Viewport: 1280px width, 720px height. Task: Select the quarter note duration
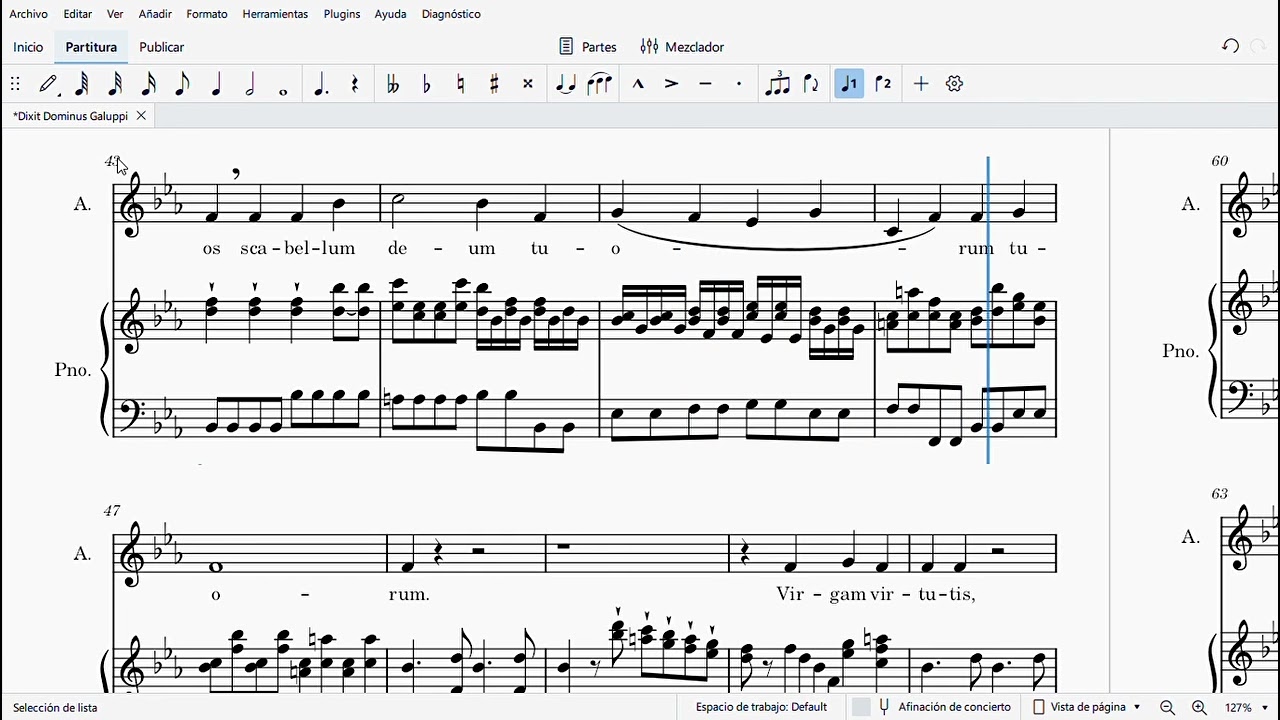(x=216, y=84)
